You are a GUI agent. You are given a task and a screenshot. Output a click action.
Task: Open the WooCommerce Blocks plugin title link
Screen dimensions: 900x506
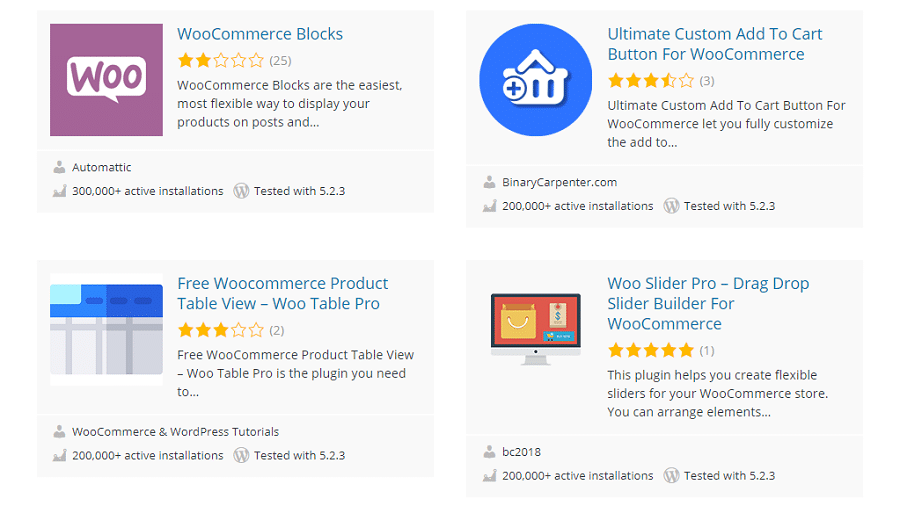[x=260, y=34]
